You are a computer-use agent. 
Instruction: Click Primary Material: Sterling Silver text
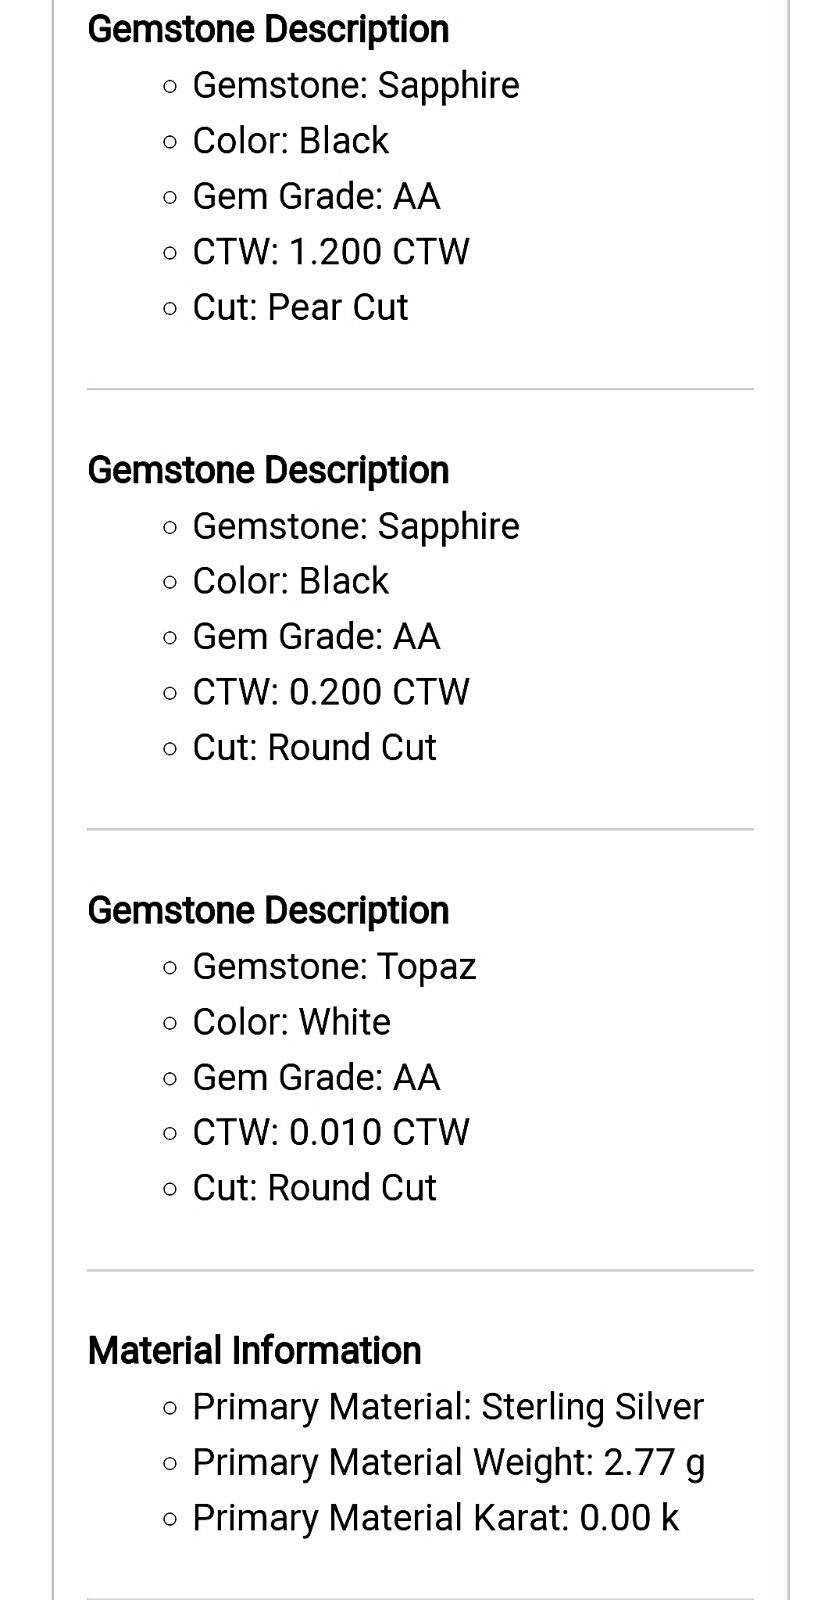(448, 1407)
